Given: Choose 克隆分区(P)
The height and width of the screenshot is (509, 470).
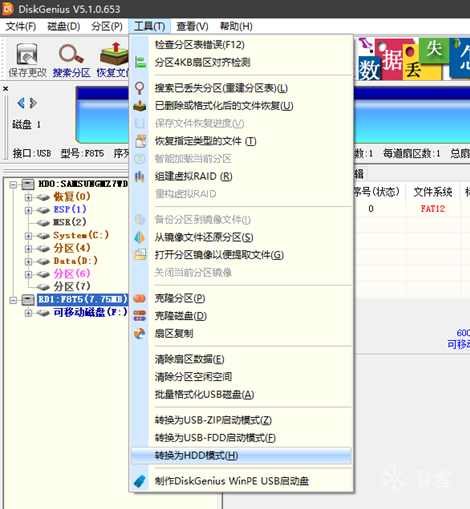Looking at the screenshot, I should tap(241, 298).
